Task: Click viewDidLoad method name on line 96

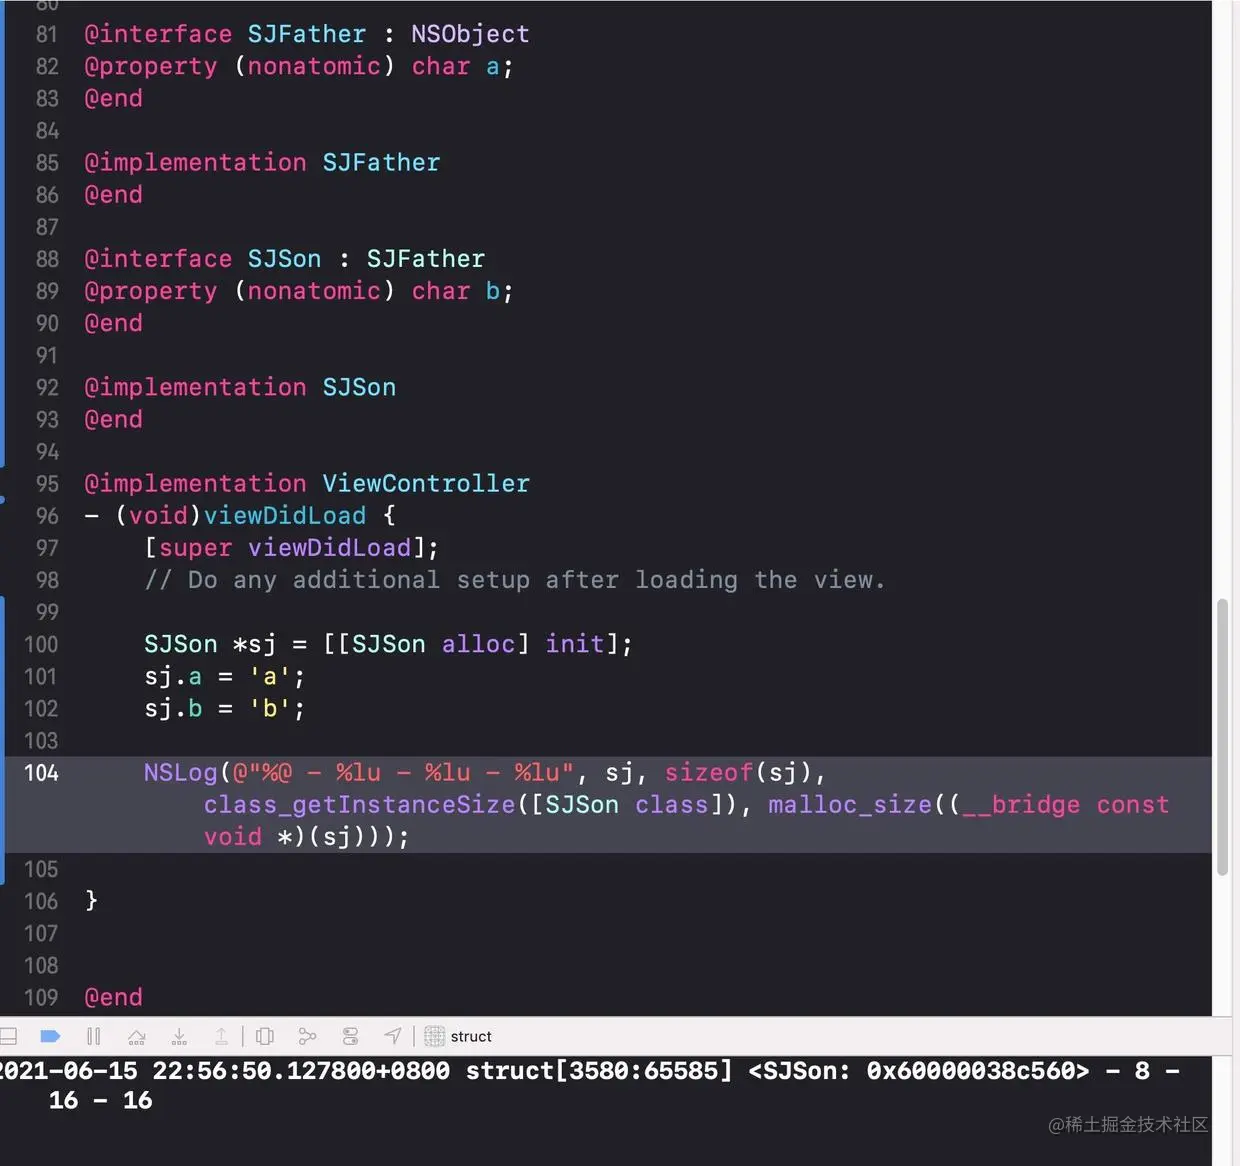Action: point(285,516)
